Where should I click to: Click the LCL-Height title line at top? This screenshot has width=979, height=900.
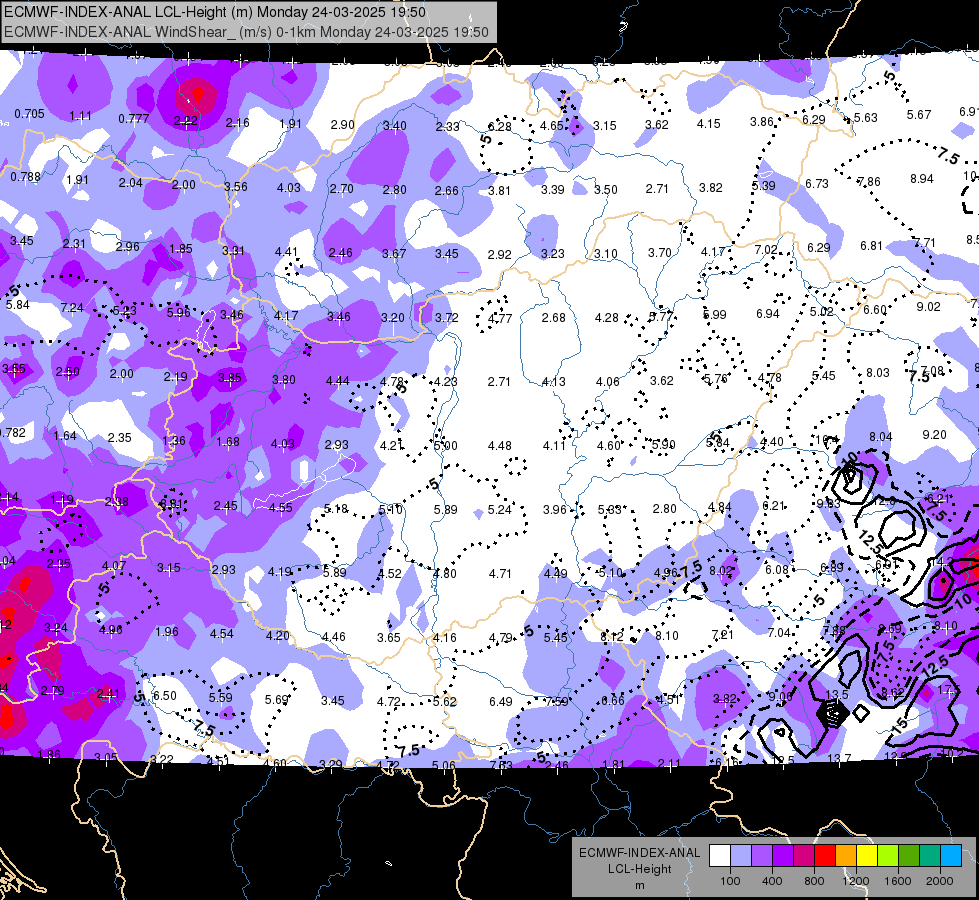[215, 12]
